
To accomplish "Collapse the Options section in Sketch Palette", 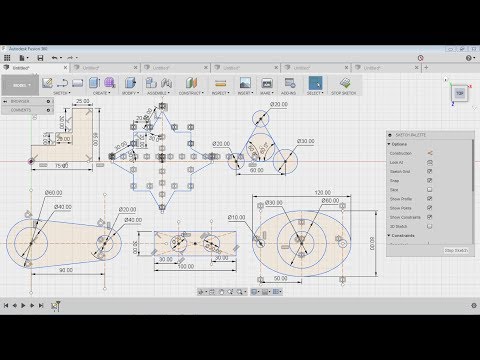I will [389, 144].
